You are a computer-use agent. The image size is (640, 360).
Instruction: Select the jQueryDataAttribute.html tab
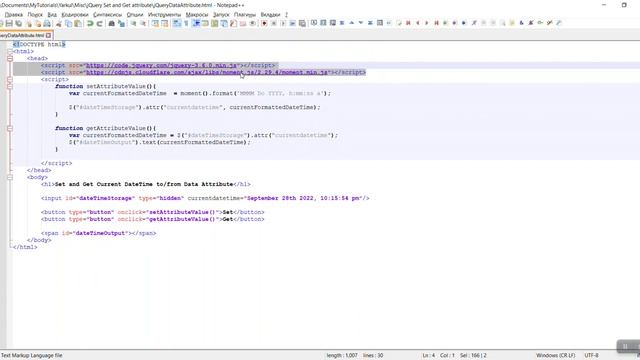point(22,36)
